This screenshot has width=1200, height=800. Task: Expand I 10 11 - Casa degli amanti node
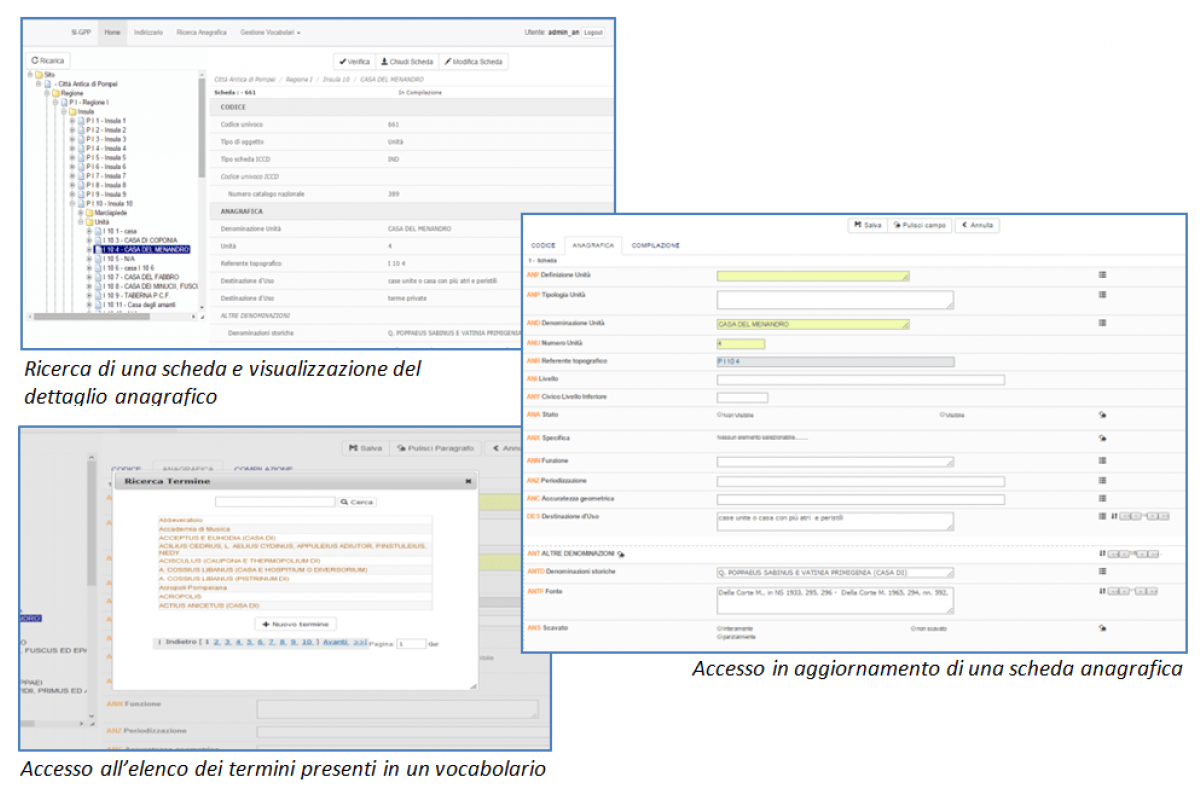pos(89,305)
